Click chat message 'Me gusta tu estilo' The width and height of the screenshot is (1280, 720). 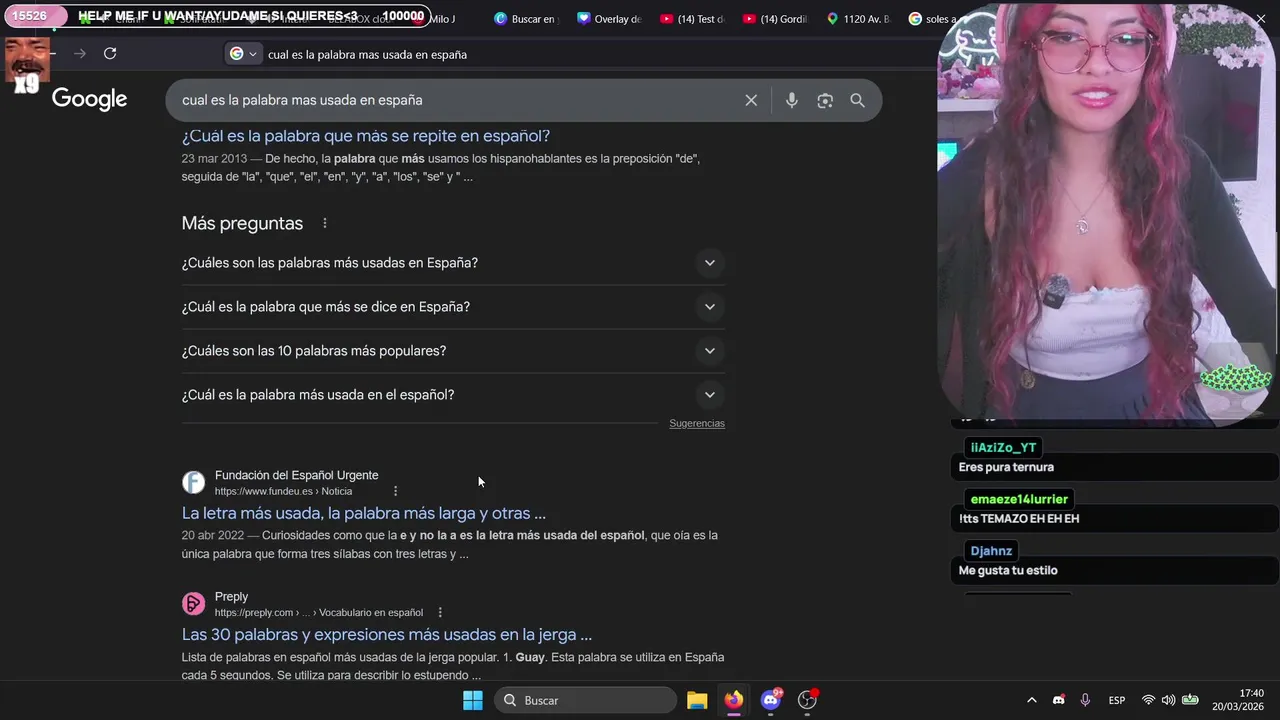point(1008,570)
